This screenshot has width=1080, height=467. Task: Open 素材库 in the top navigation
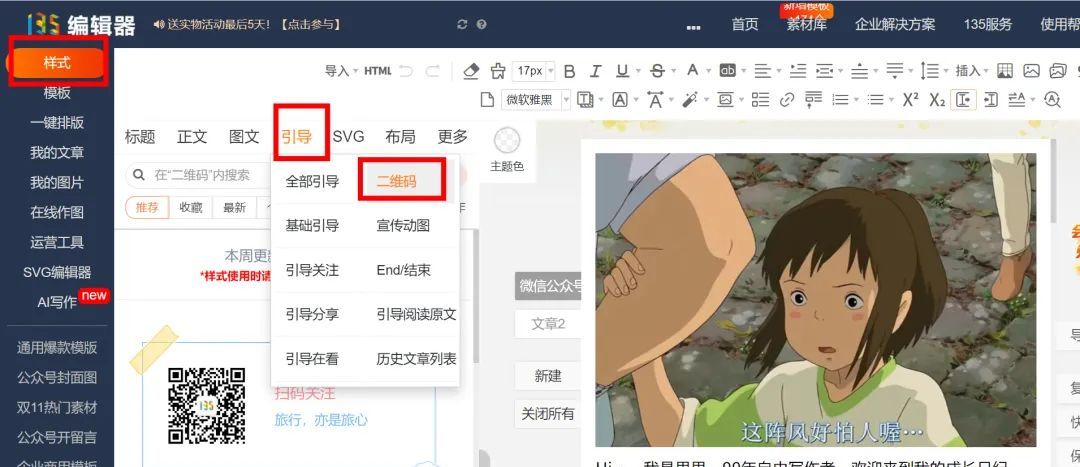(807, 24)
